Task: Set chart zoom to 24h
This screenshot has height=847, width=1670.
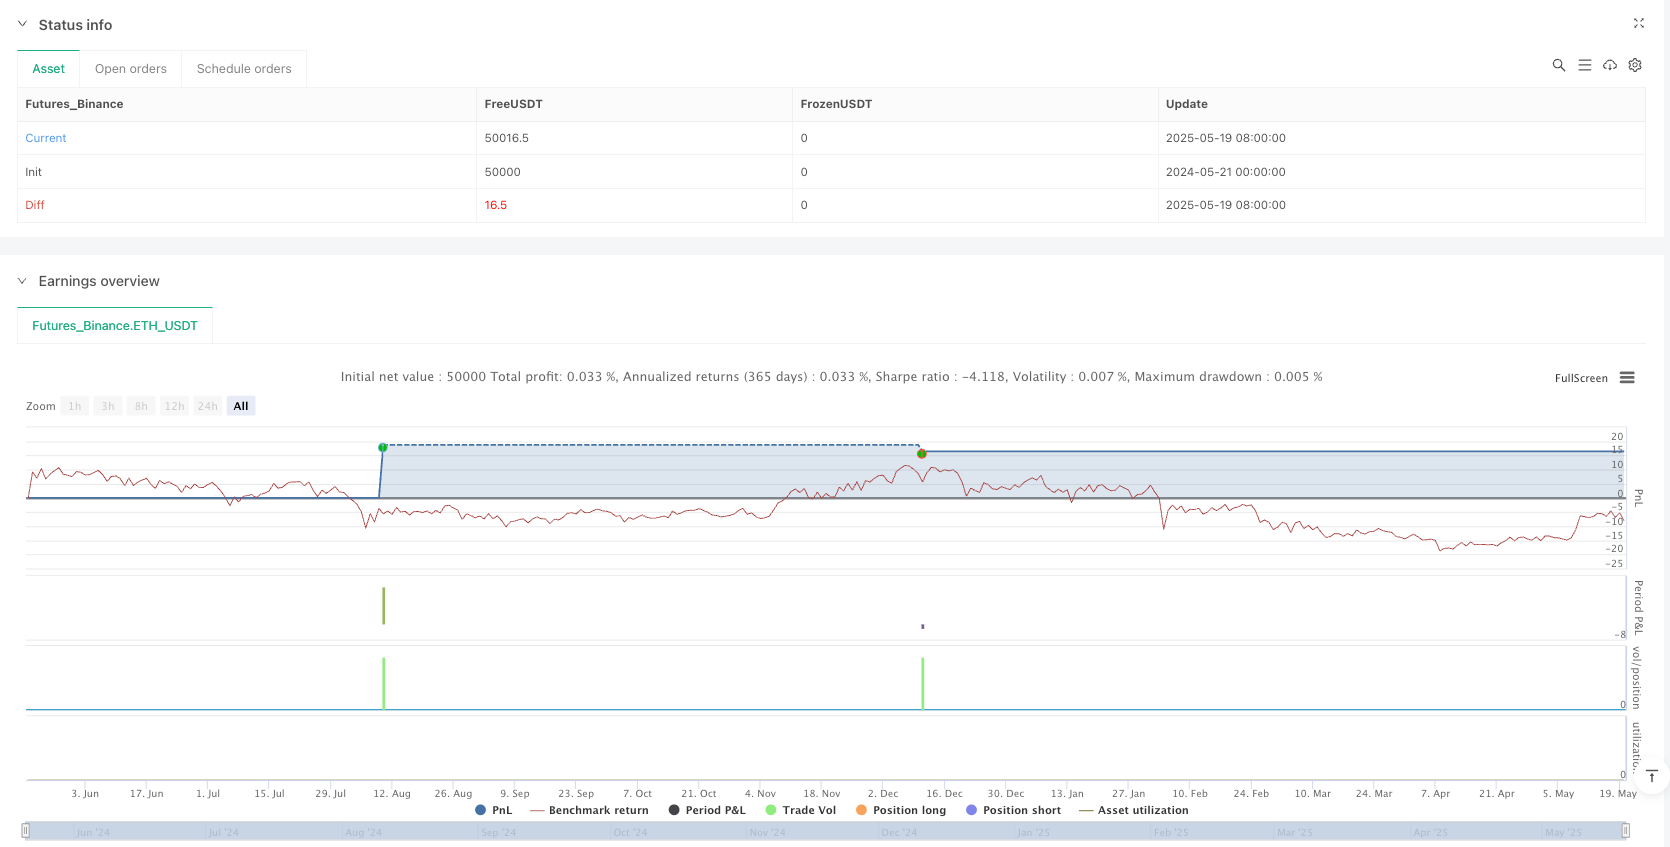Action: pos(207,406)
